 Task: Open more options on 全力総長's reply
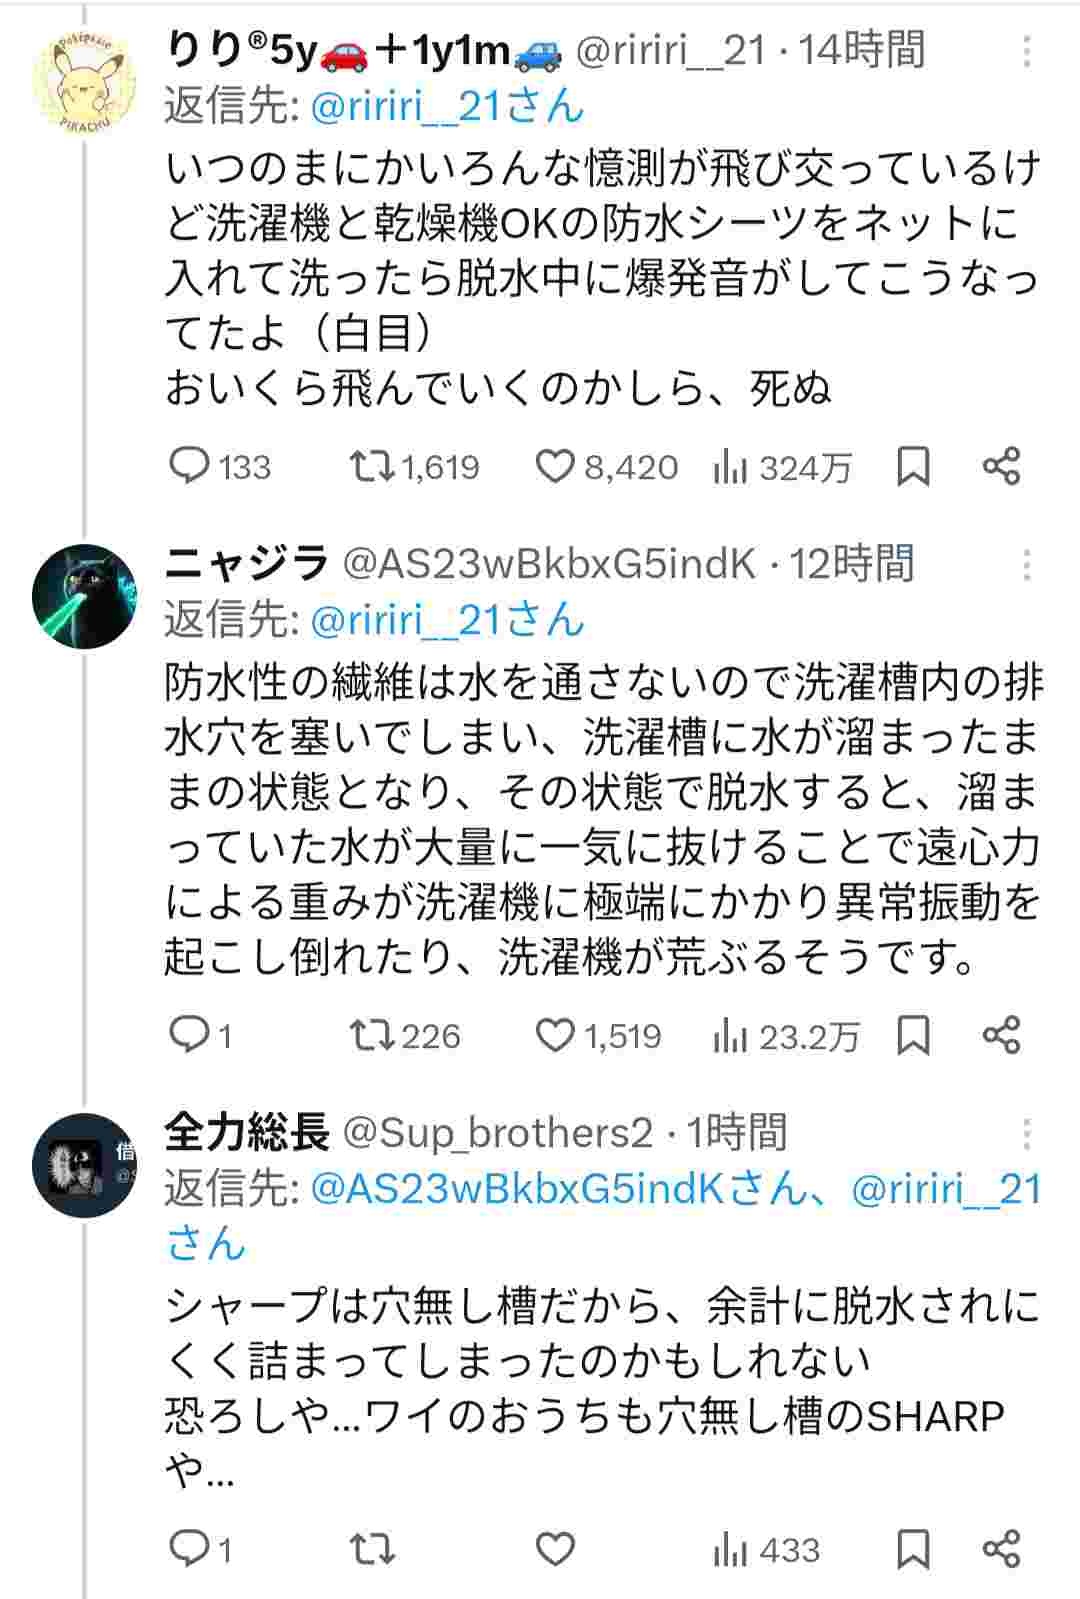click(x=1027, y=1134)
